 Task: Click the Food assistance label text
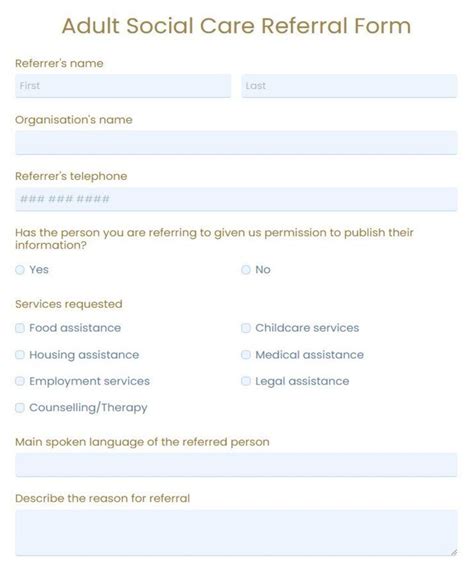pyautogui.click(x=75, y=328)
